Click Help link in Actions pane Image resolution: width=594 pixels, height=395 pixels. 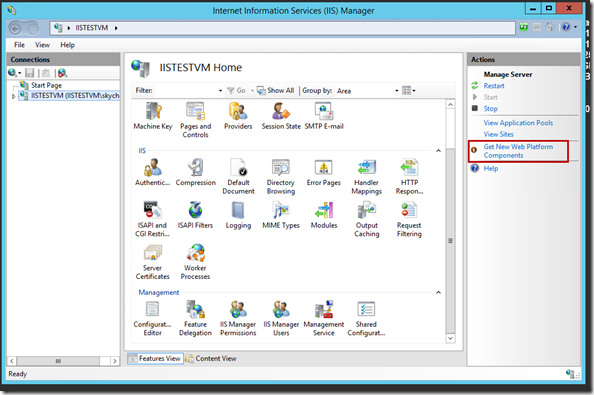491,169
